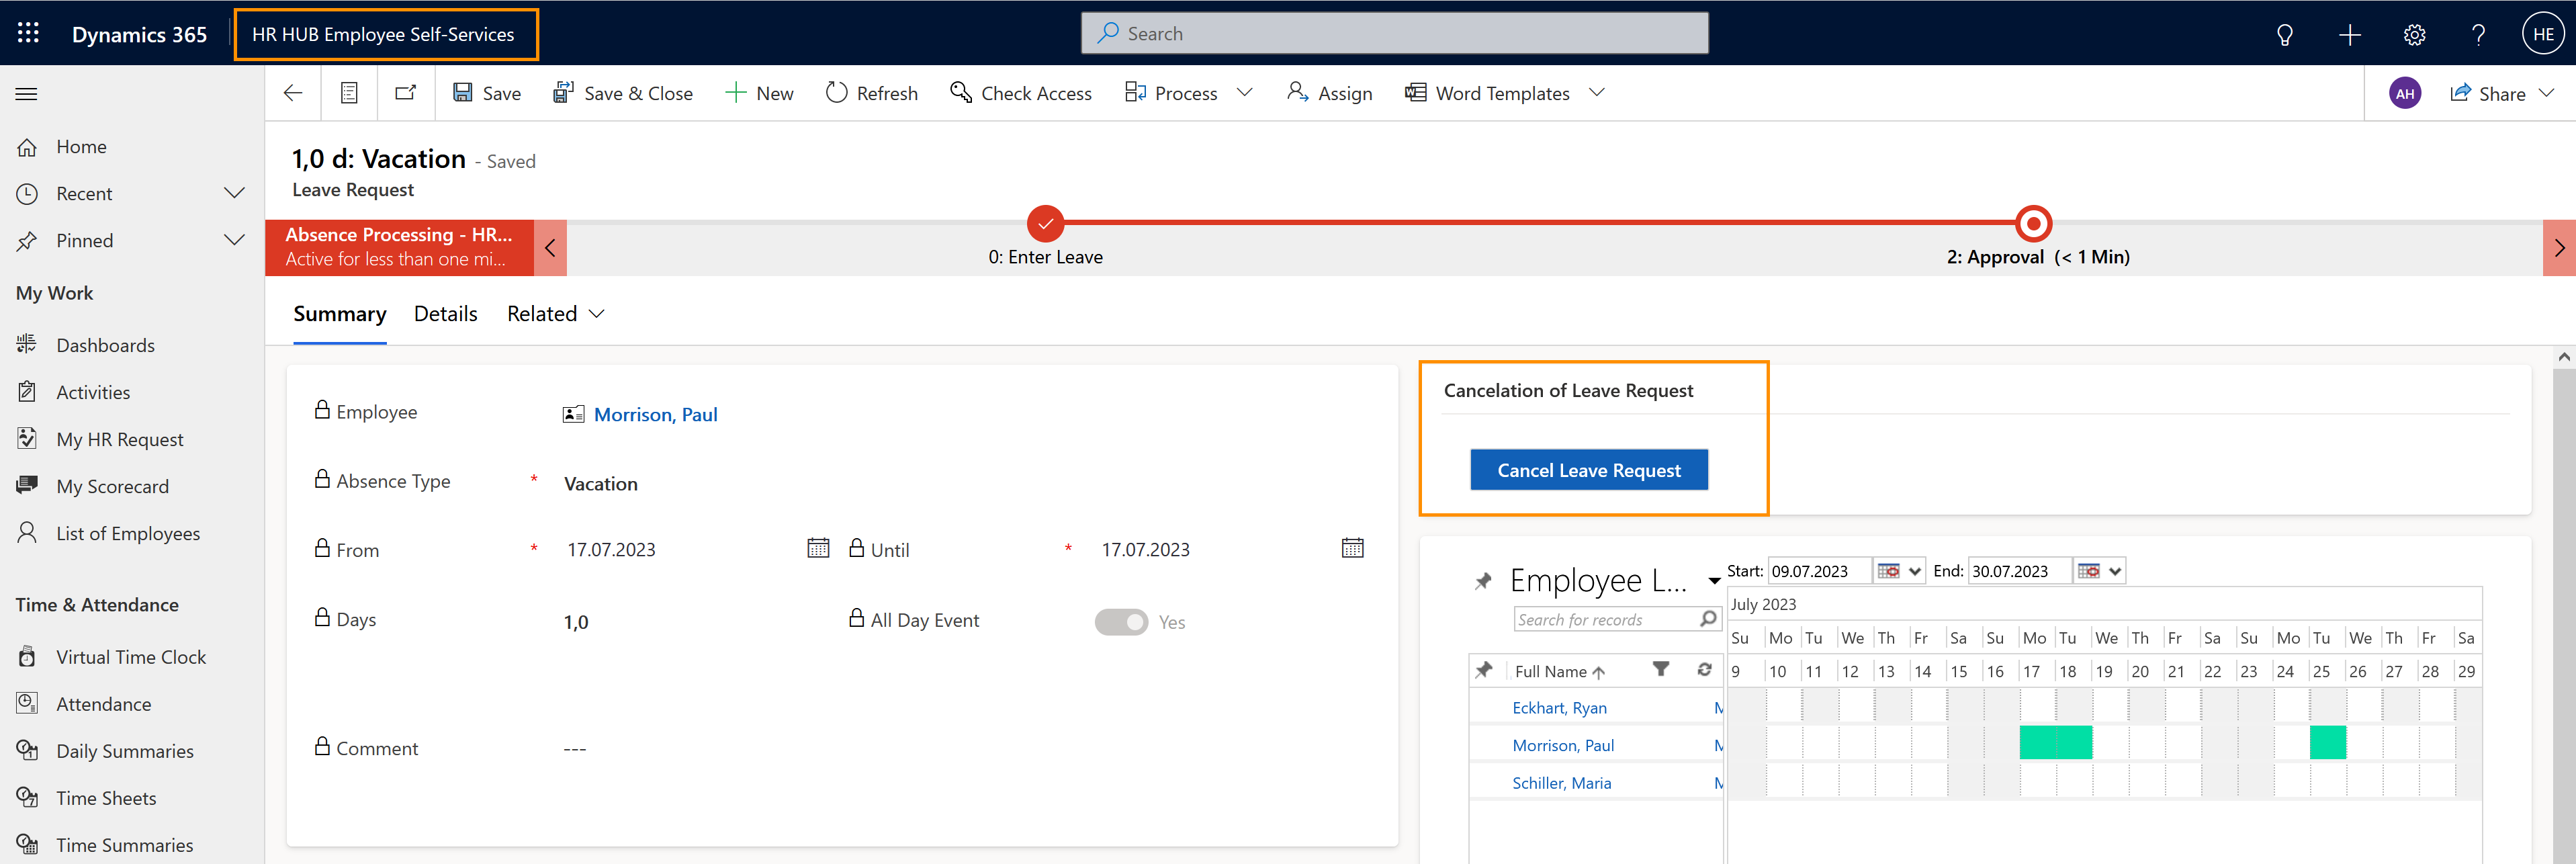Click HR HUB Employee Self-Services app name

(383, 34)
